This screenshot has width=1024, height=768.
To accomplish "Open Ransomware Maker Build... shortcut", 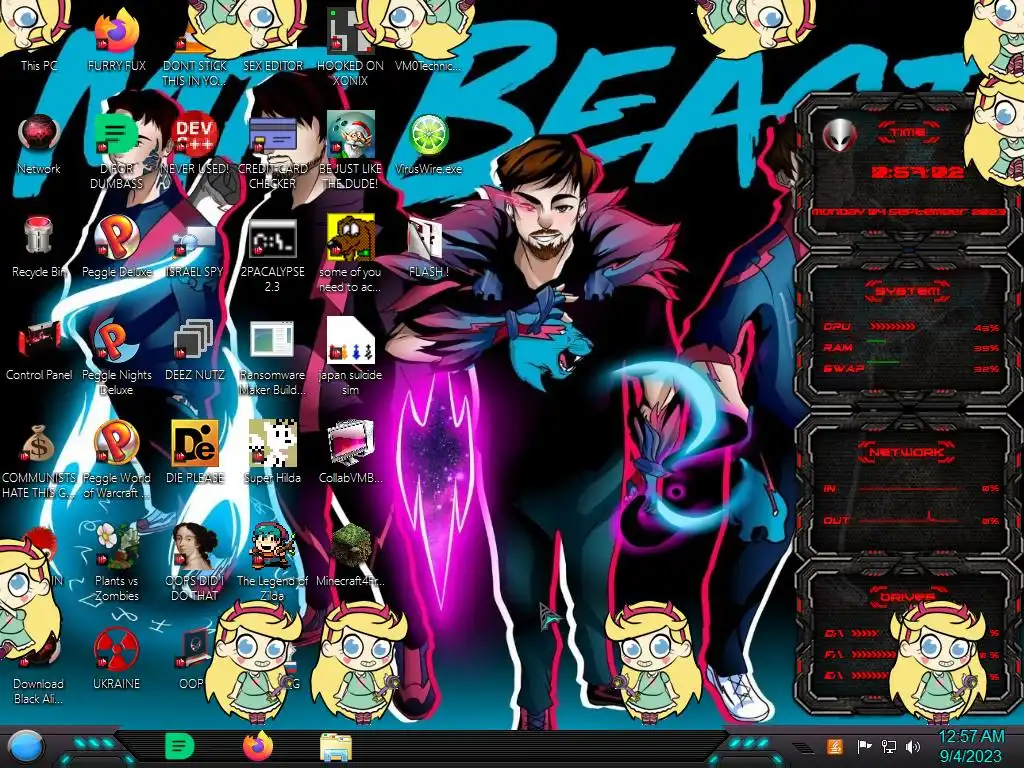I will [272, 357].
